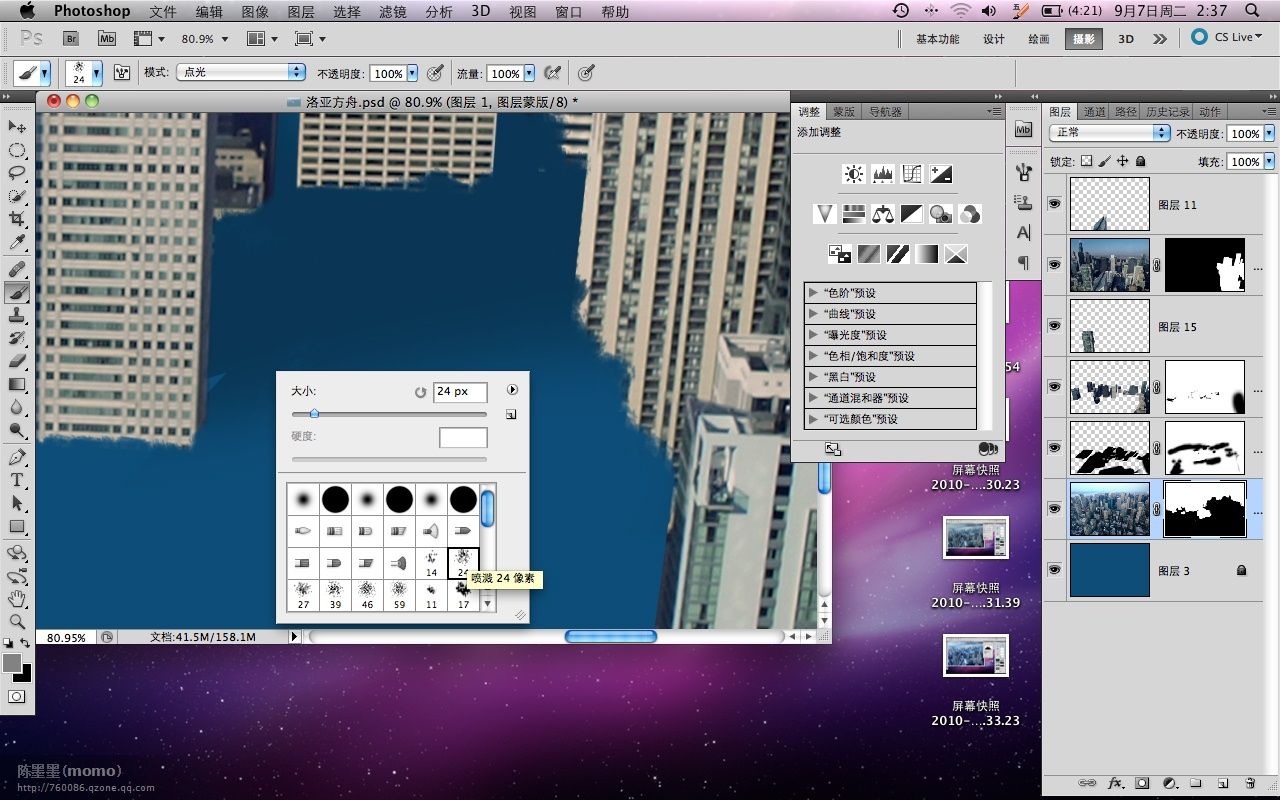Switch to the 蒙版 tab
Screen dimensions: 1280x800
[x=844, y=112]
